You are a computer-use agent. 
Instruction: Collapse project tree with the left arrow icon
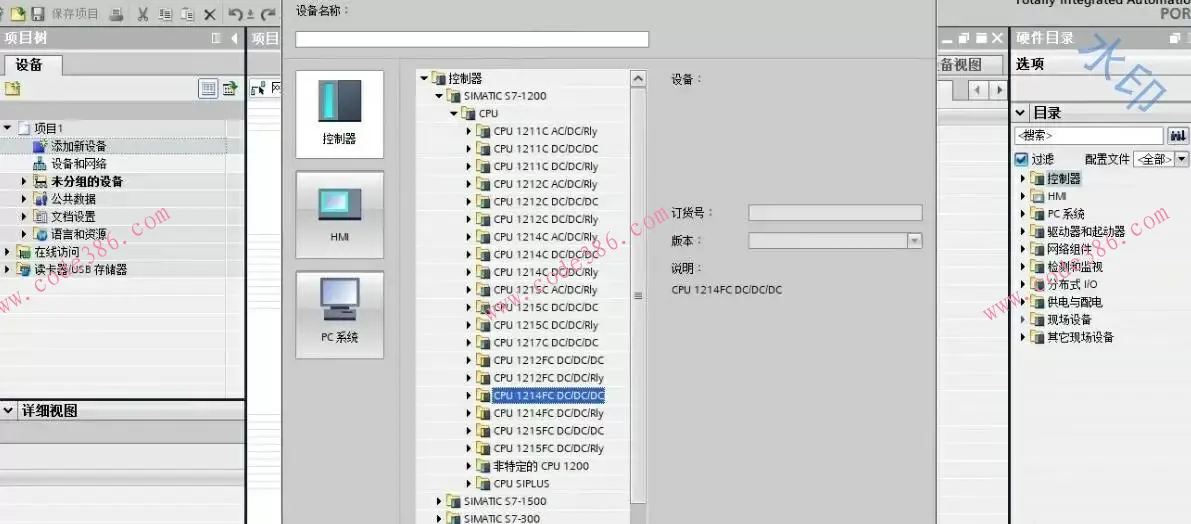[234, 38]
